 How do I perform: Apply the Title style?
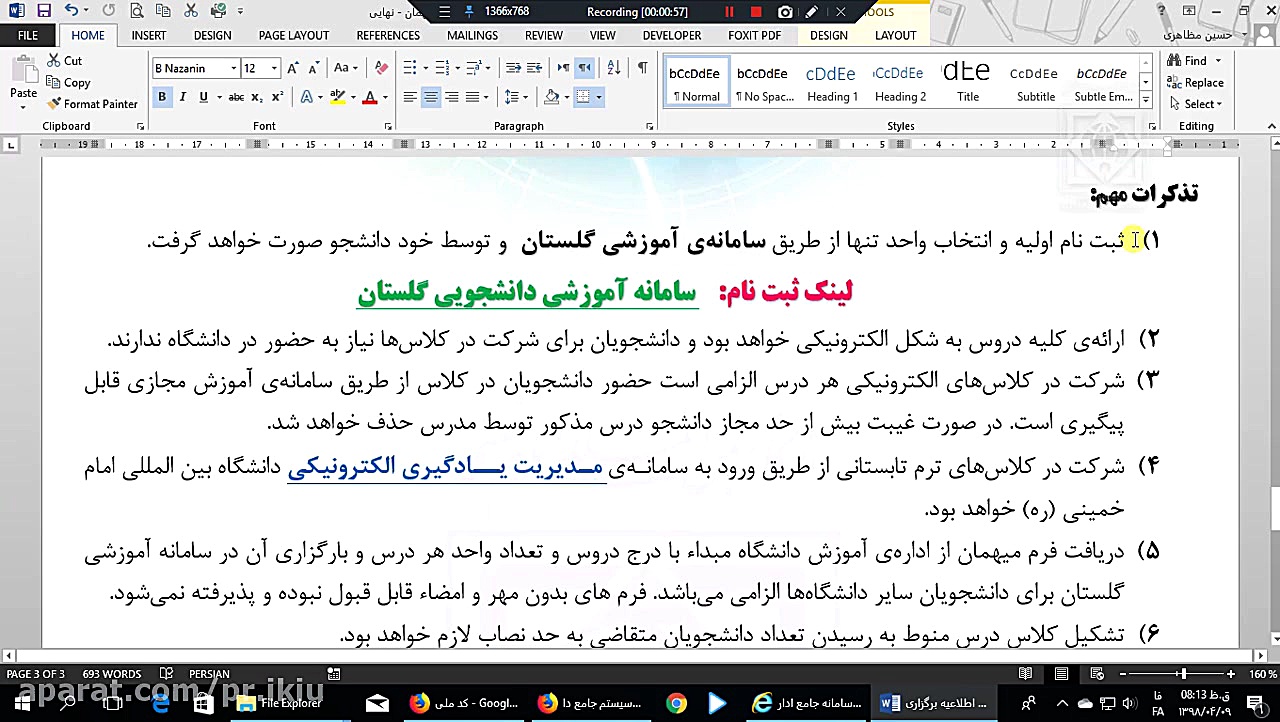[x=968, y=81]
